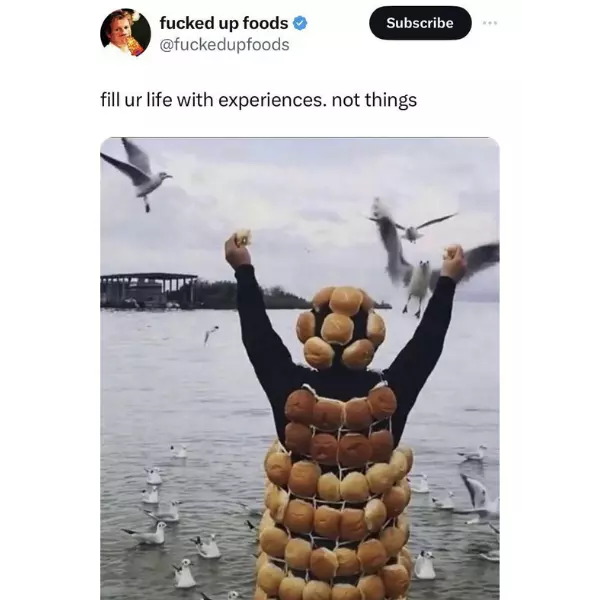600x600 pixels.
Task: Open the three-dot more options menu
Action: coord(490,23)
